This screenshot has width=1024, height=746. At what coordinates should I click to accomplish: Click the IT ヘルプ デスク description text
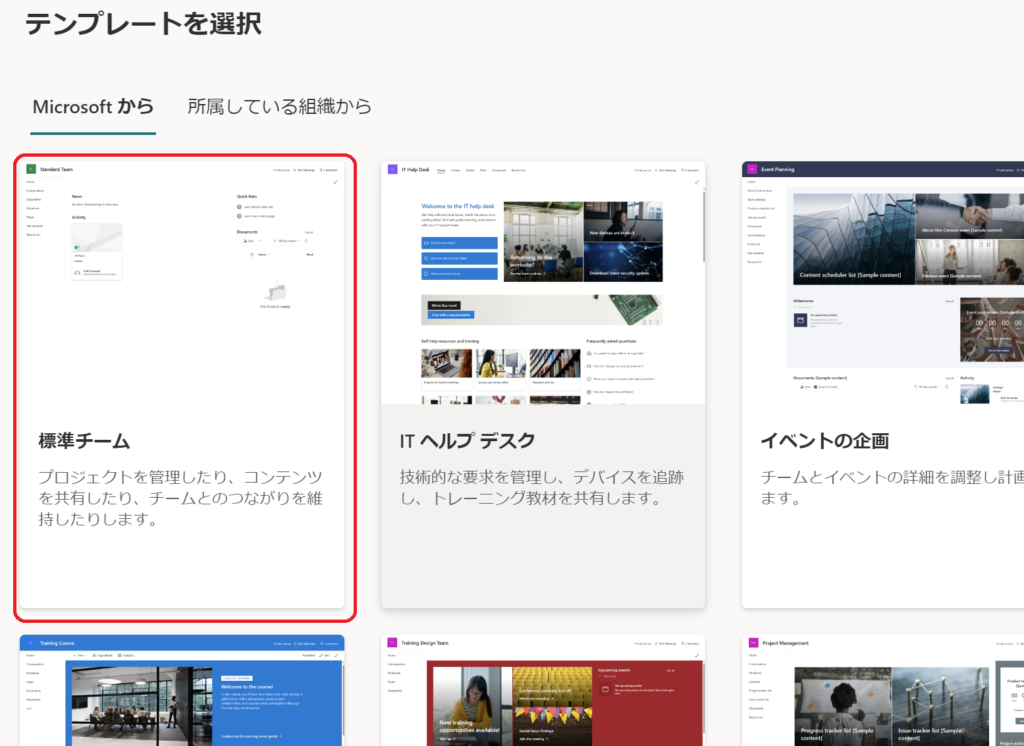[541, 487]
